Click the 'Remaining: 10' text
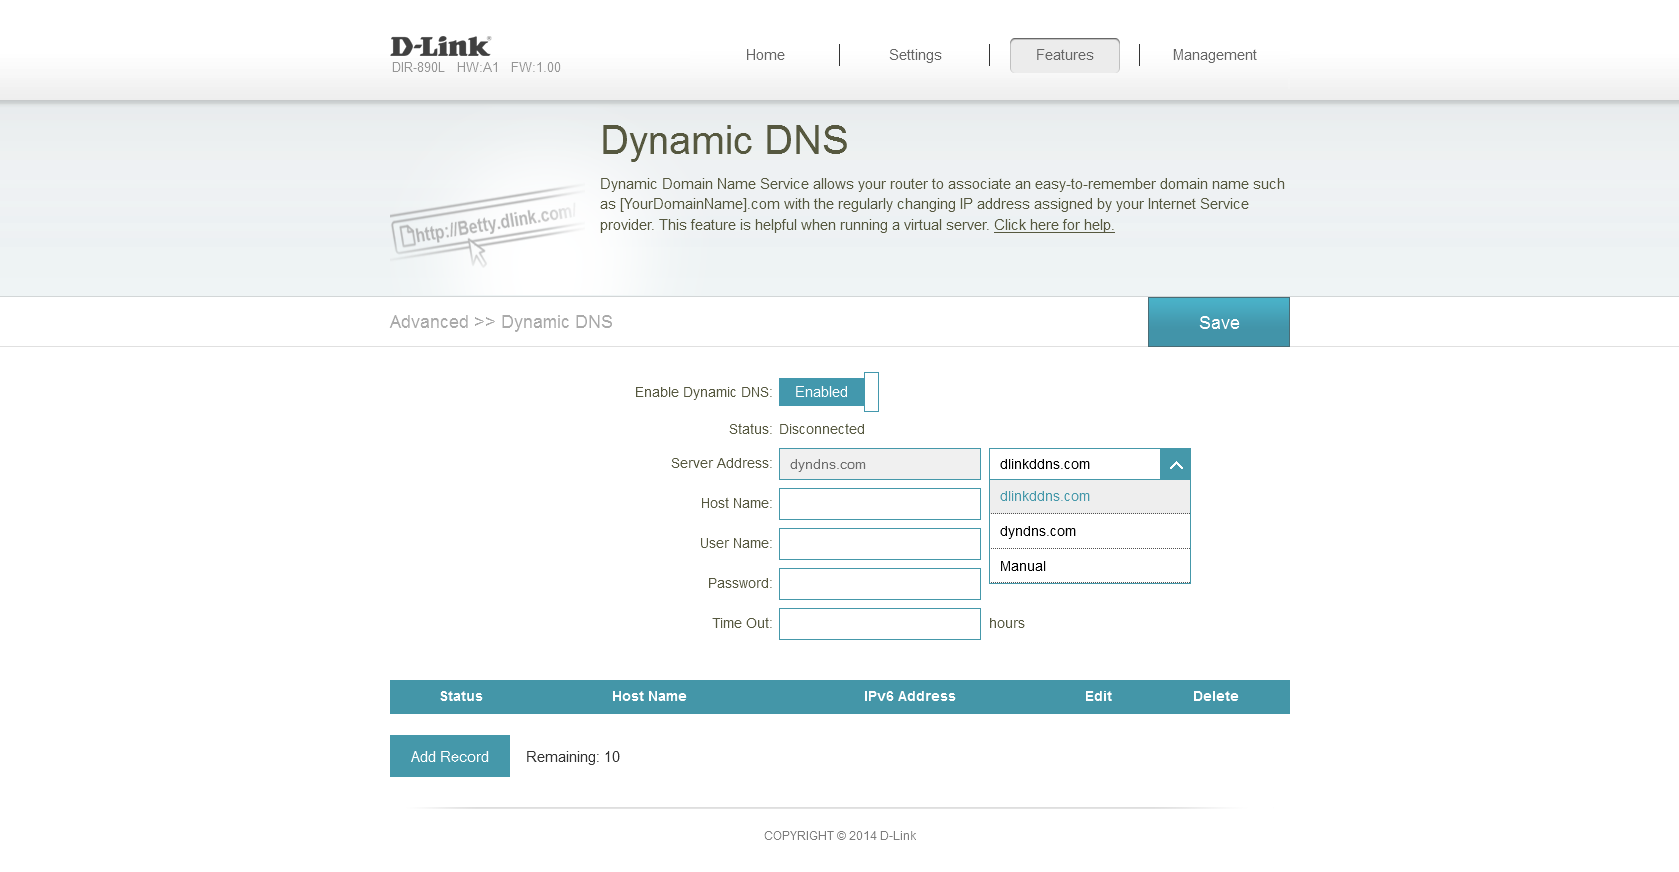The image size is (1679, 872). 573,757
